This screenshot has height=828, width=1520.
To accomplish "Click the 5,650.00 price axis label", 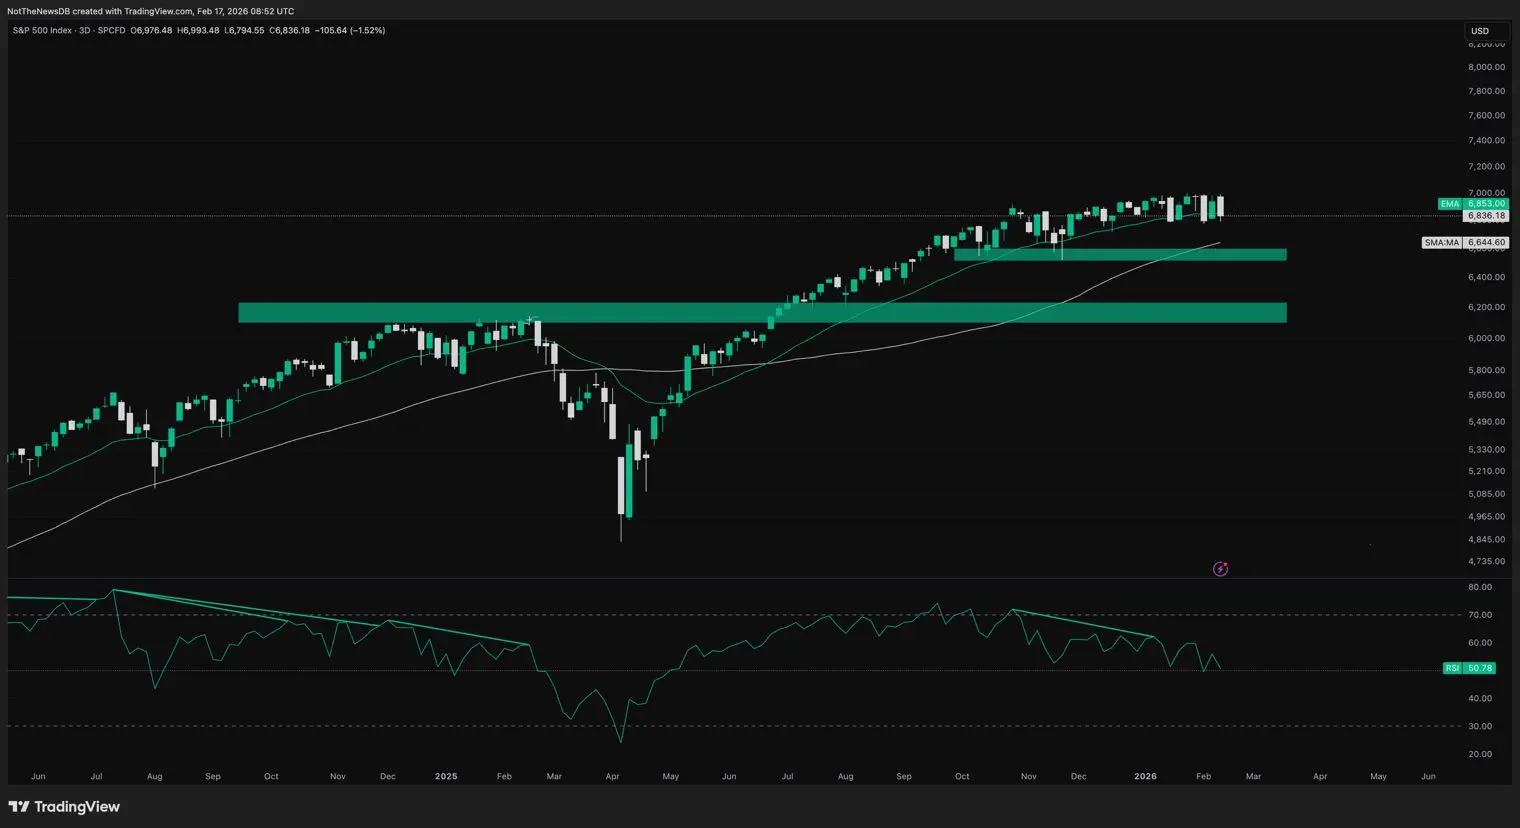I will (1486, 395).
